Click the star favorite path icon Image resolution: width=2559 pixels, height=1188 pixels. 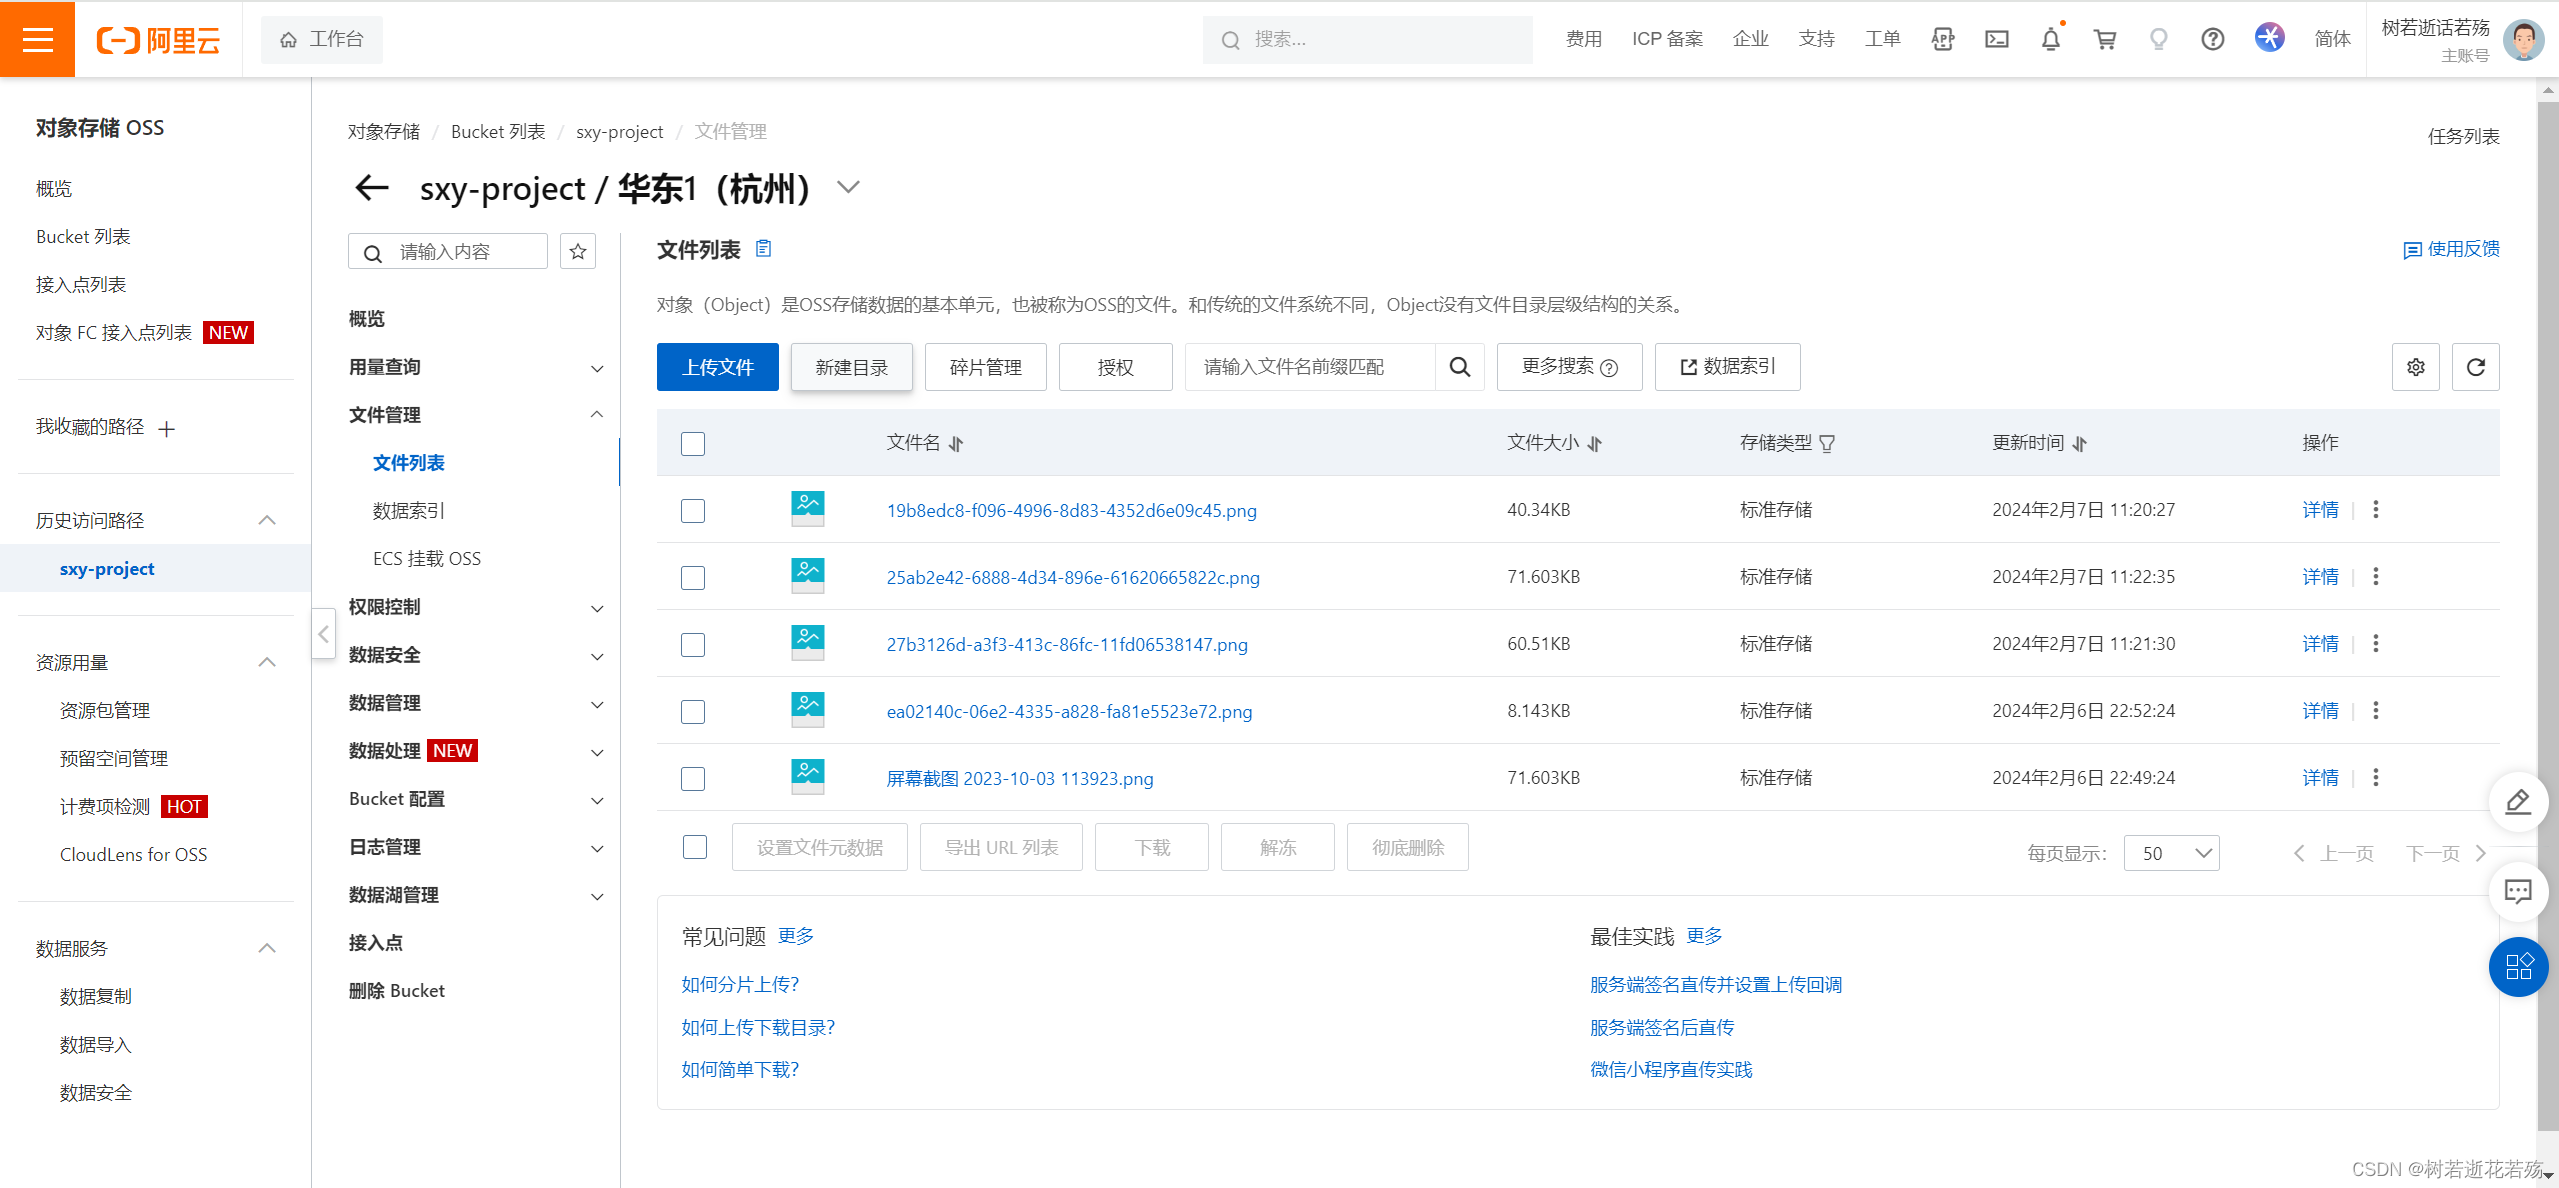coord(578,252)
